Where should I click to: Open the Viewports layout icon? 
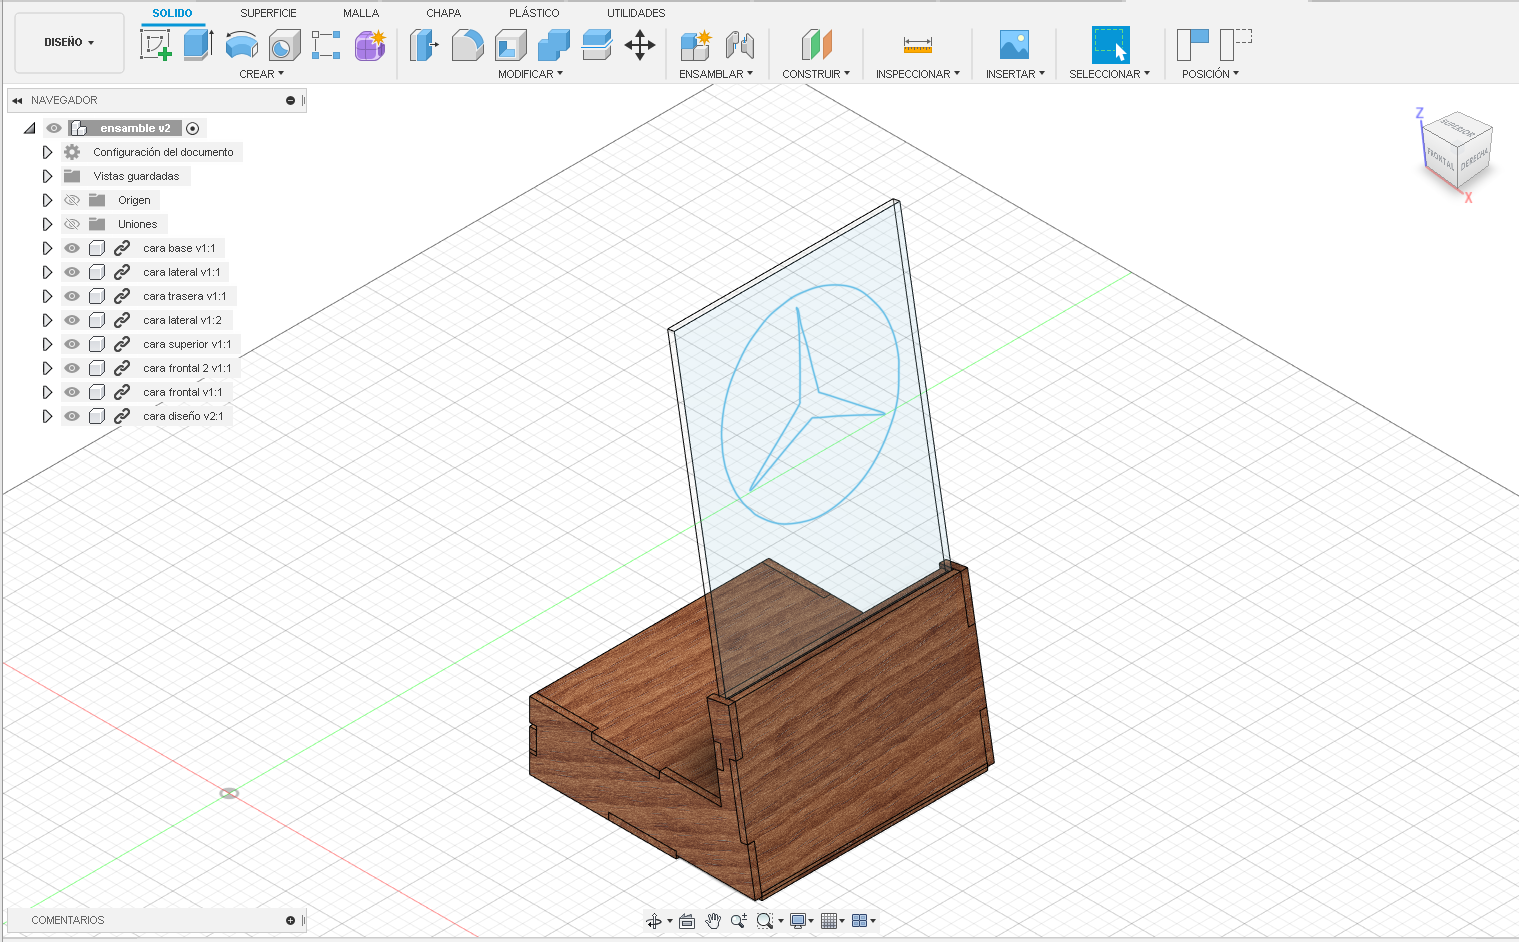tap(859, 921)
